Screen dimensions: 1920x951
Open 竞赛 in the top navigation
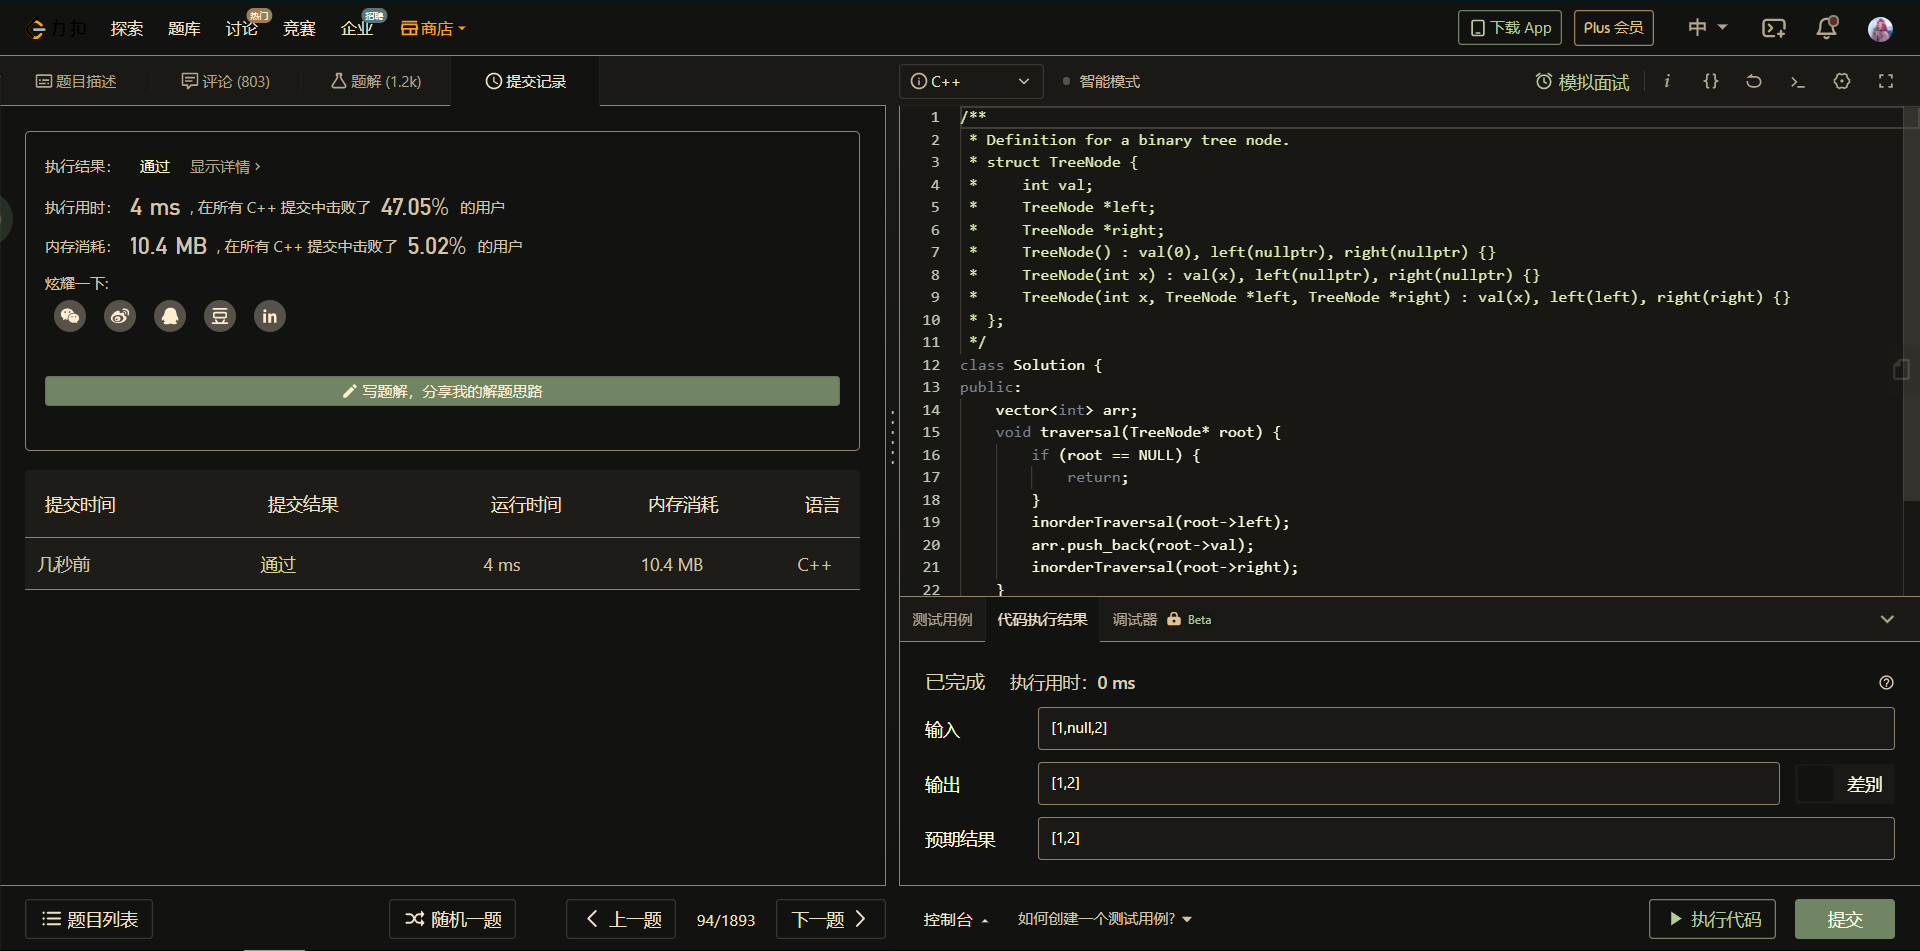pyautogui.click(x=299, y=28)
